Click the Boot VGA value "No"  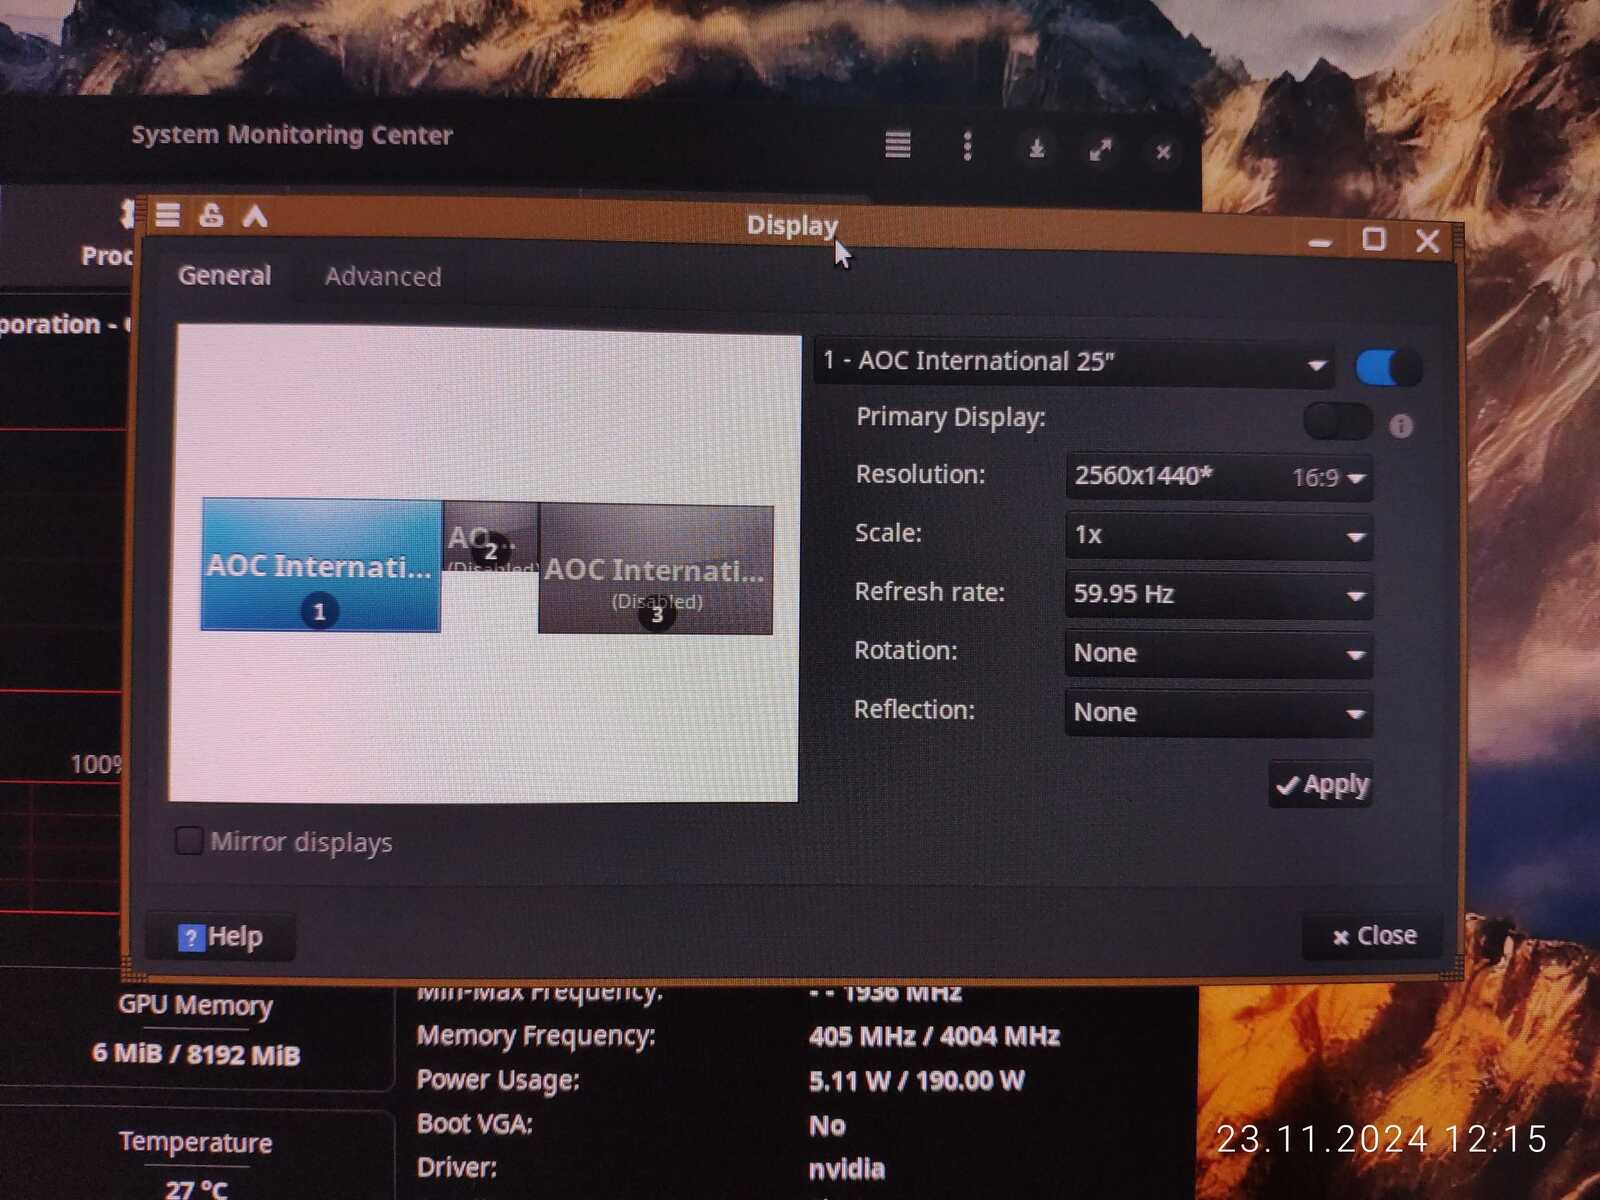[827, 1125]
